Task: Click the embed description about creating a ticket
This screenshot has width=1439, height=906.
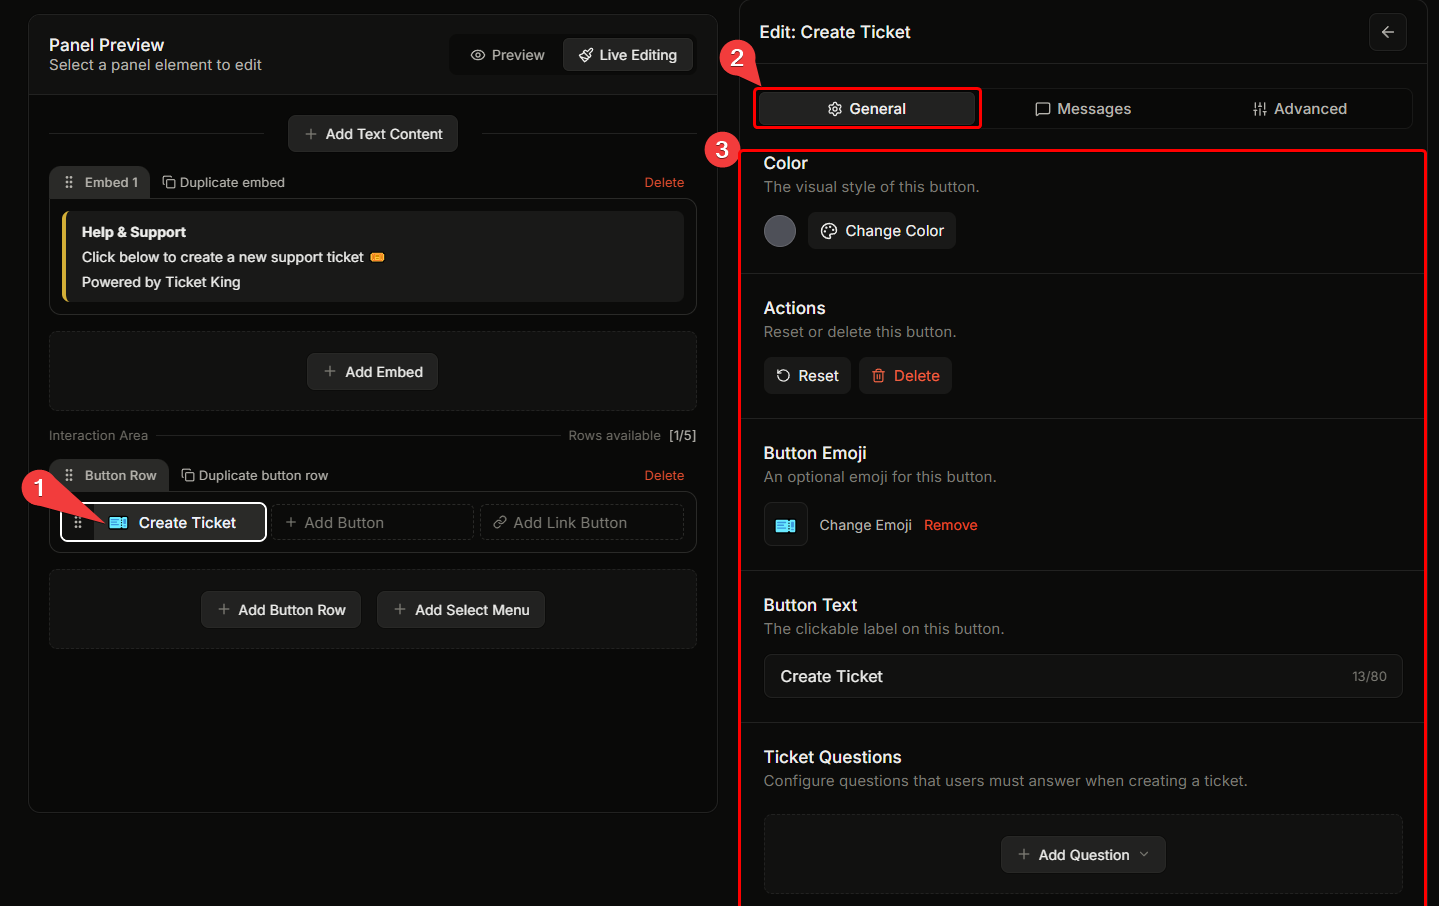Action: coord(233,257)
